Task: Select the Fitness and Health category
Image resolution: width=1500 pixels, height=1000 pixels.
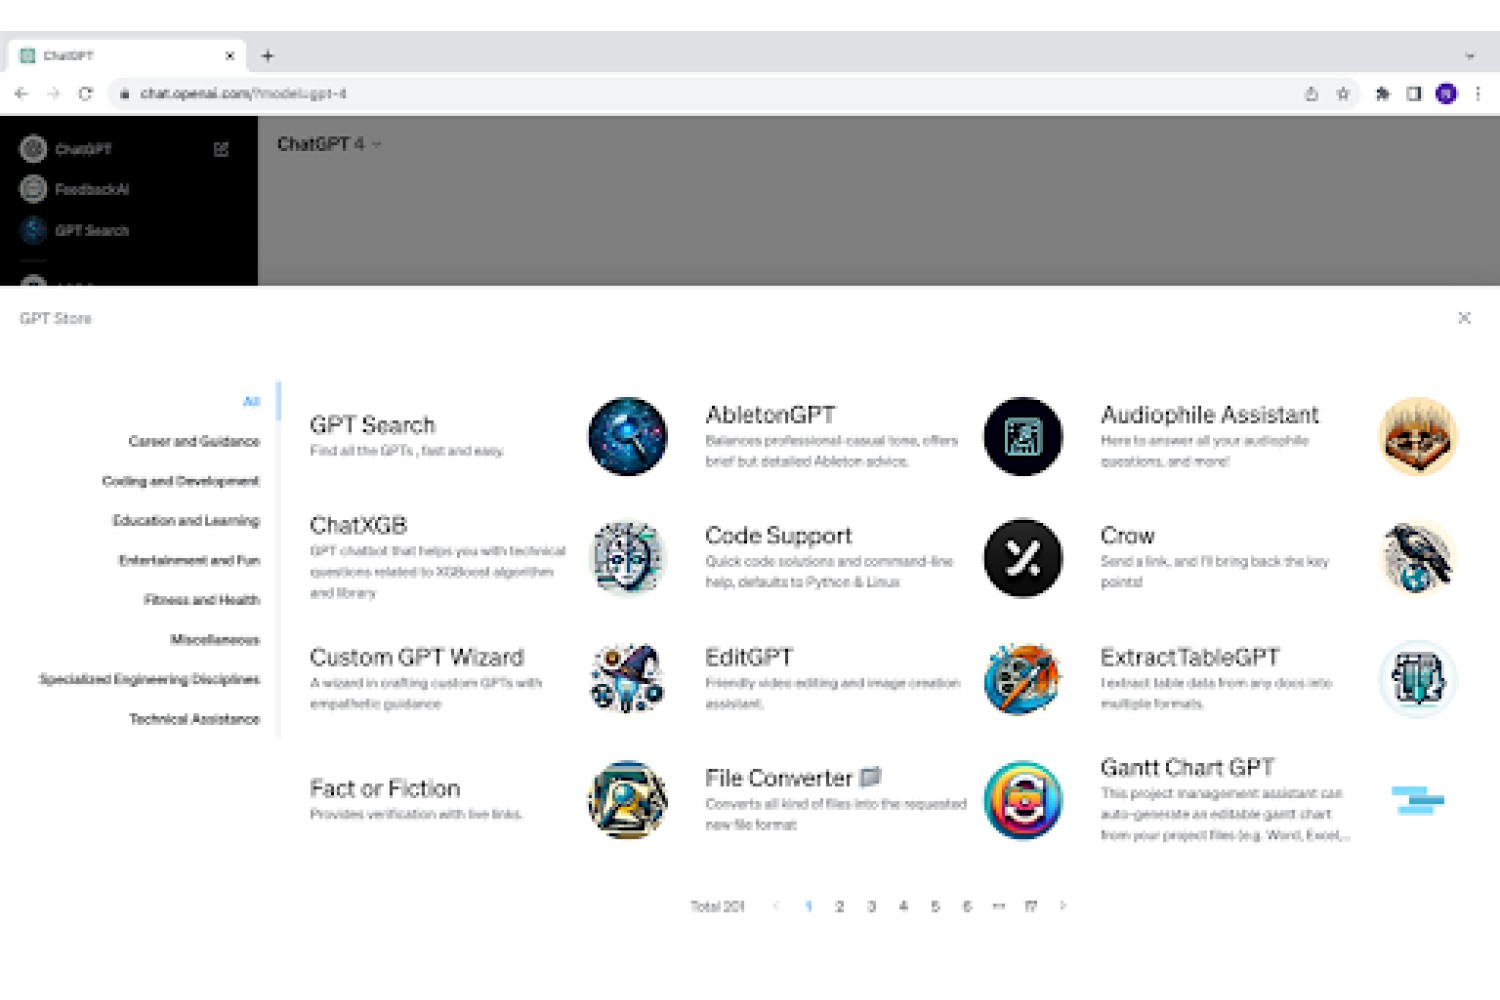Action: (202, 600)
